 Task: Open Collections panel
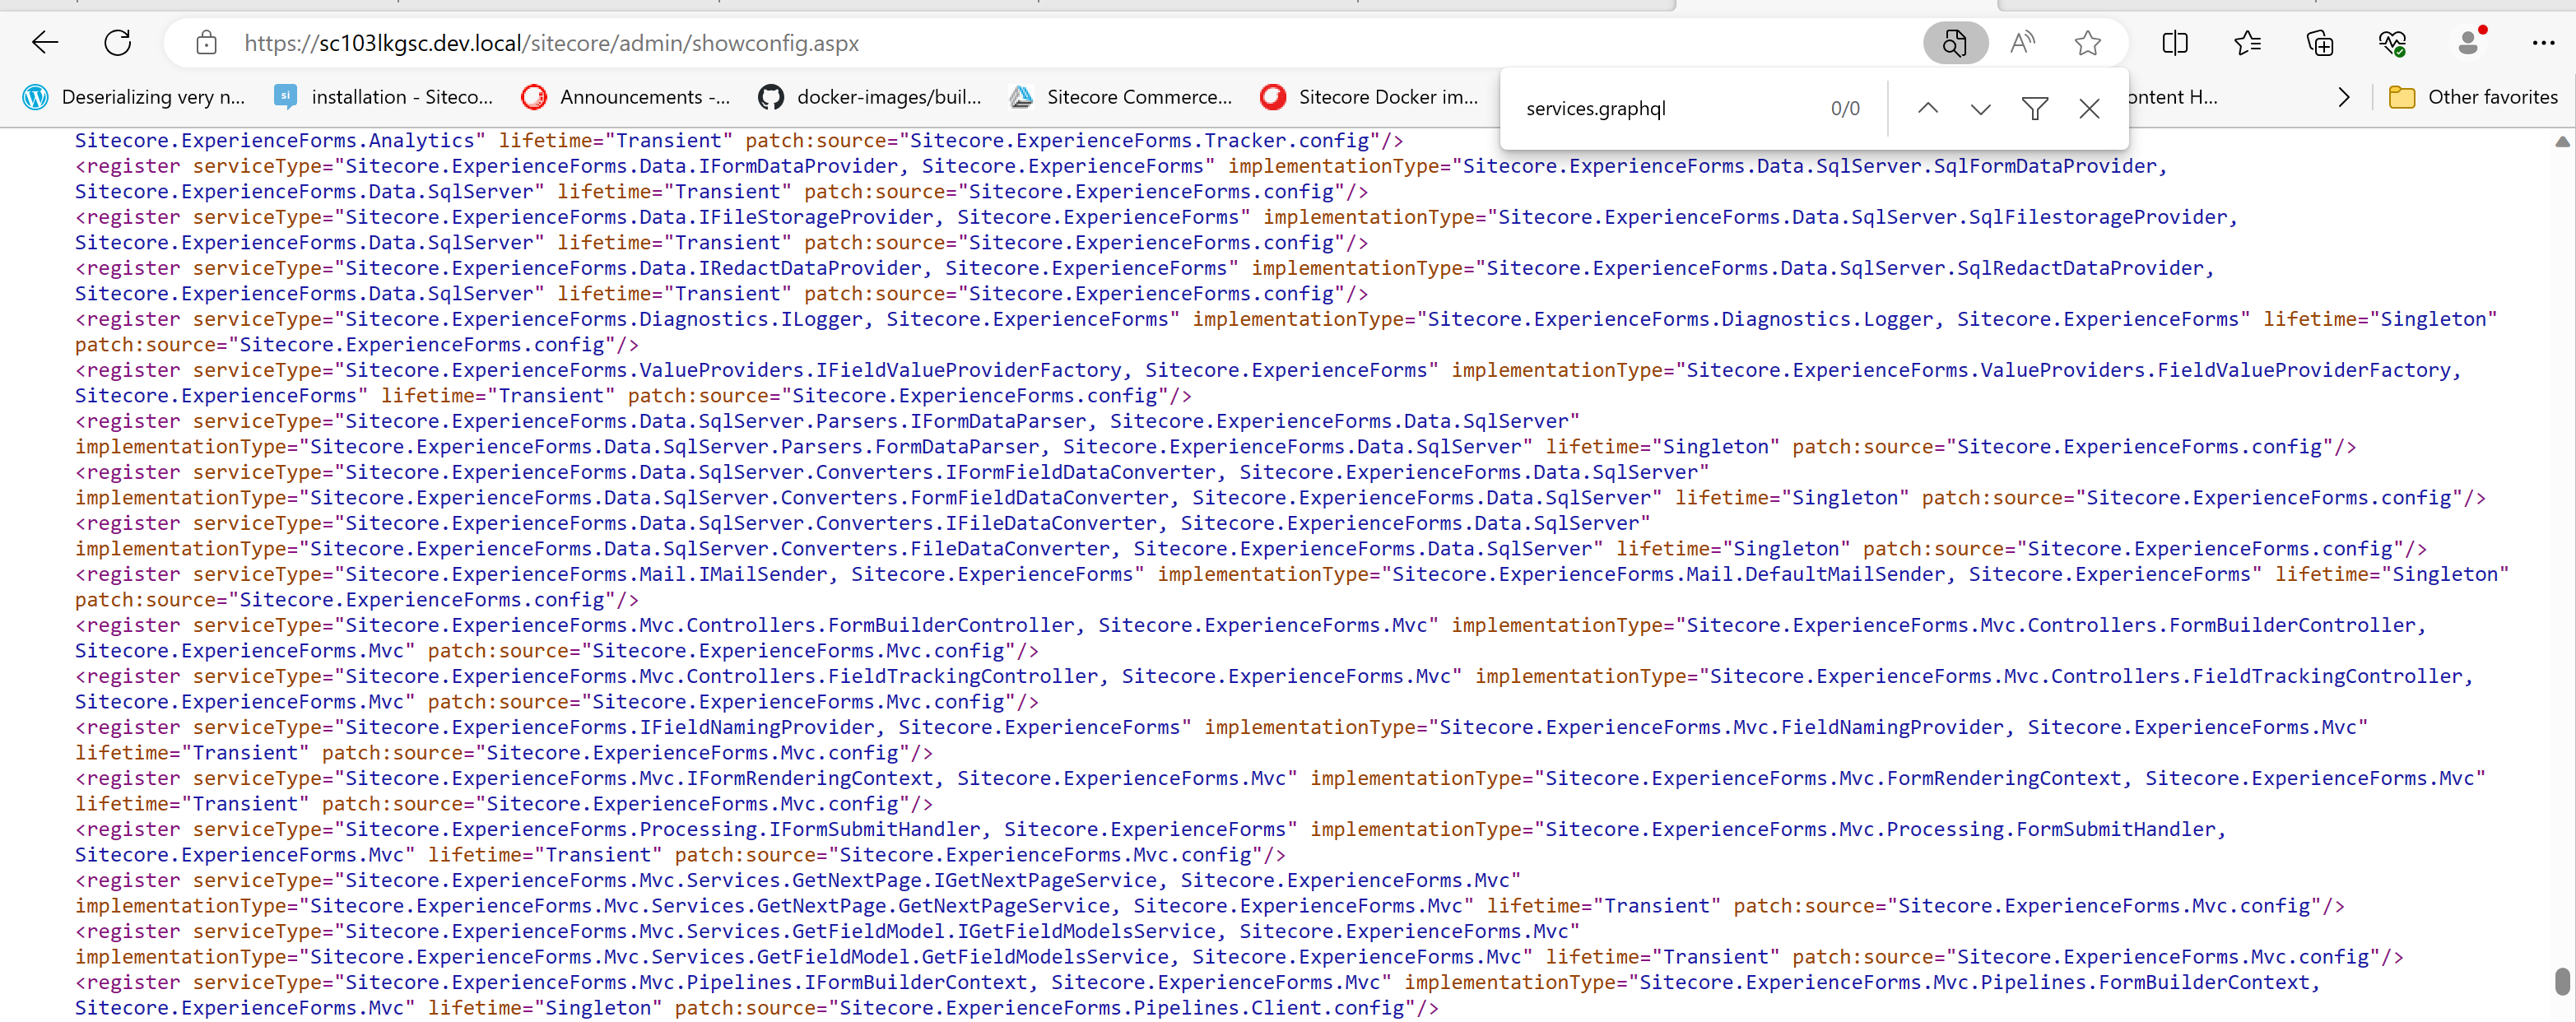pos(2319,43)
